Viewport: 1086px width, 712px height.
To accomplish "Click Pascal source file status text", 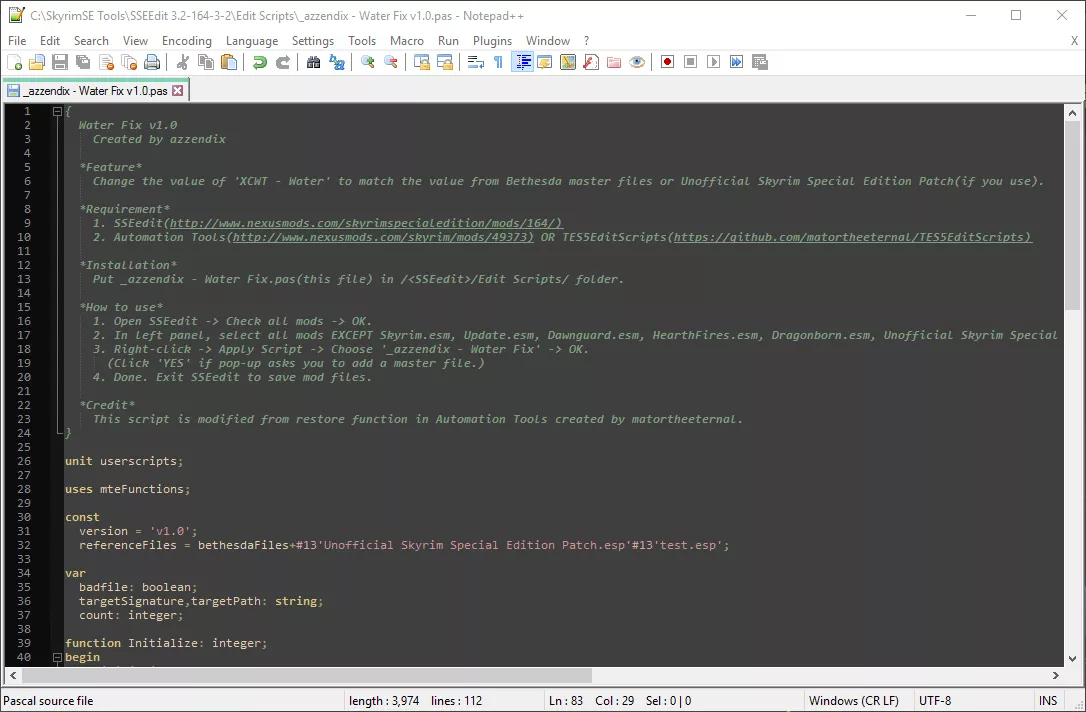I will coord(48,701).
